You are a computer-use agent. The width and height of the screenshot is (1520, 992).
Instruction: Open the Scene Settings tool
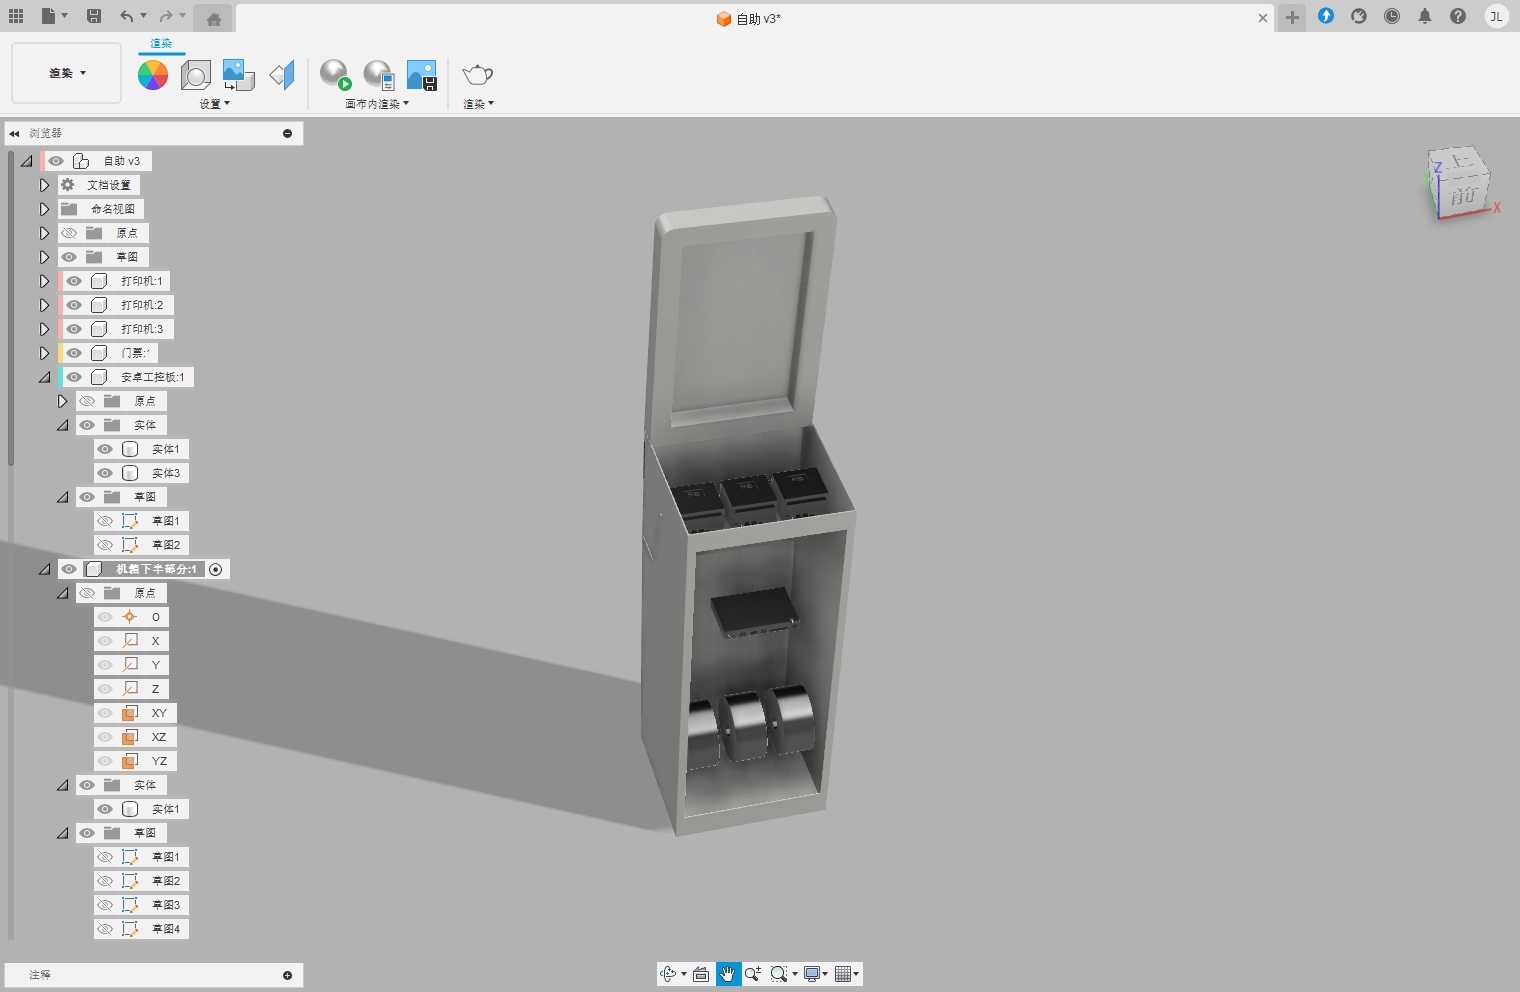click(x=196, y=75)
